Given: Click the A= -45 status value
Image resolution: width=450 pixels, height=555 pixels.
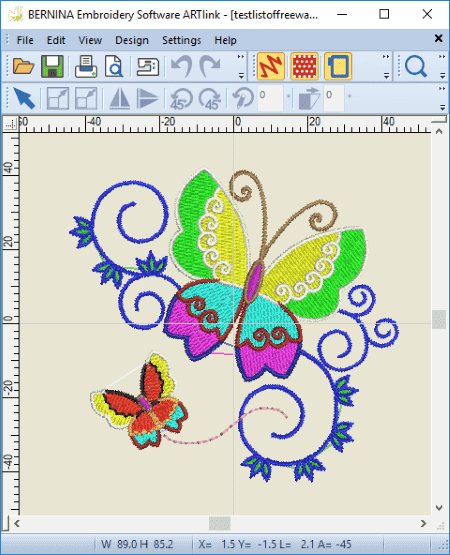Looking at the screenshot, I should point(335,544).
